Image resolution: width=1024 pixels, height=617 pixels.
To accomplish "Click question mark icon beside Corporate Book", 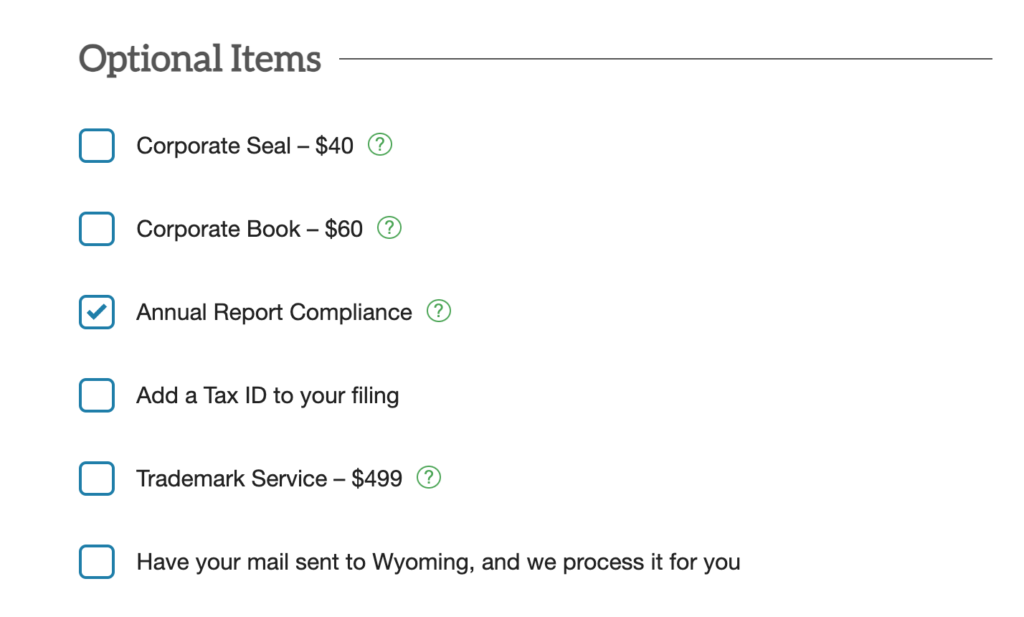I will coord(389,228).
